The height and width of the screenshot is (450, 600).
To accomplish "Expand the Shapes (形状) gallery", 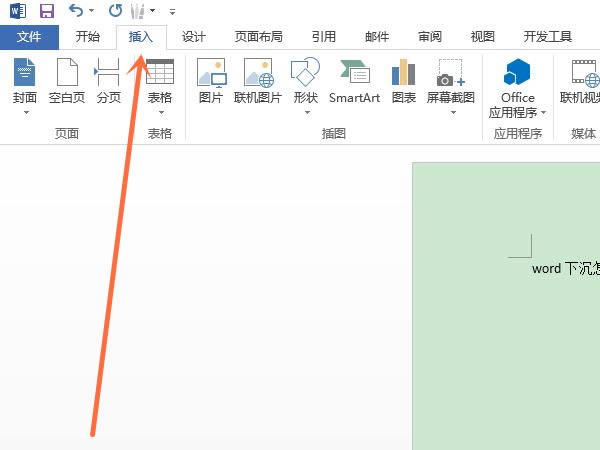I will [x=306, y=105].
